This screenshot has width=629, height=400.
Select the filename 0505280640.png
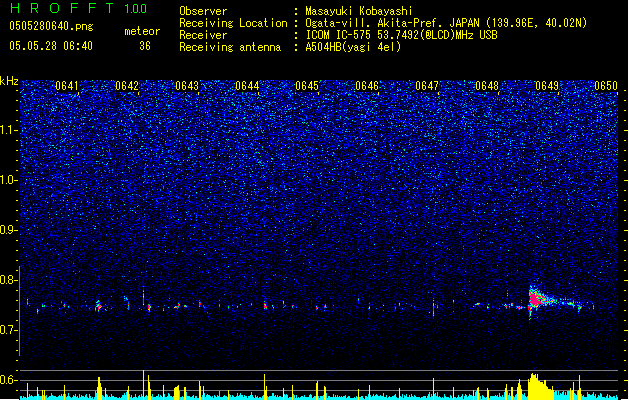(x=51, y=26)
